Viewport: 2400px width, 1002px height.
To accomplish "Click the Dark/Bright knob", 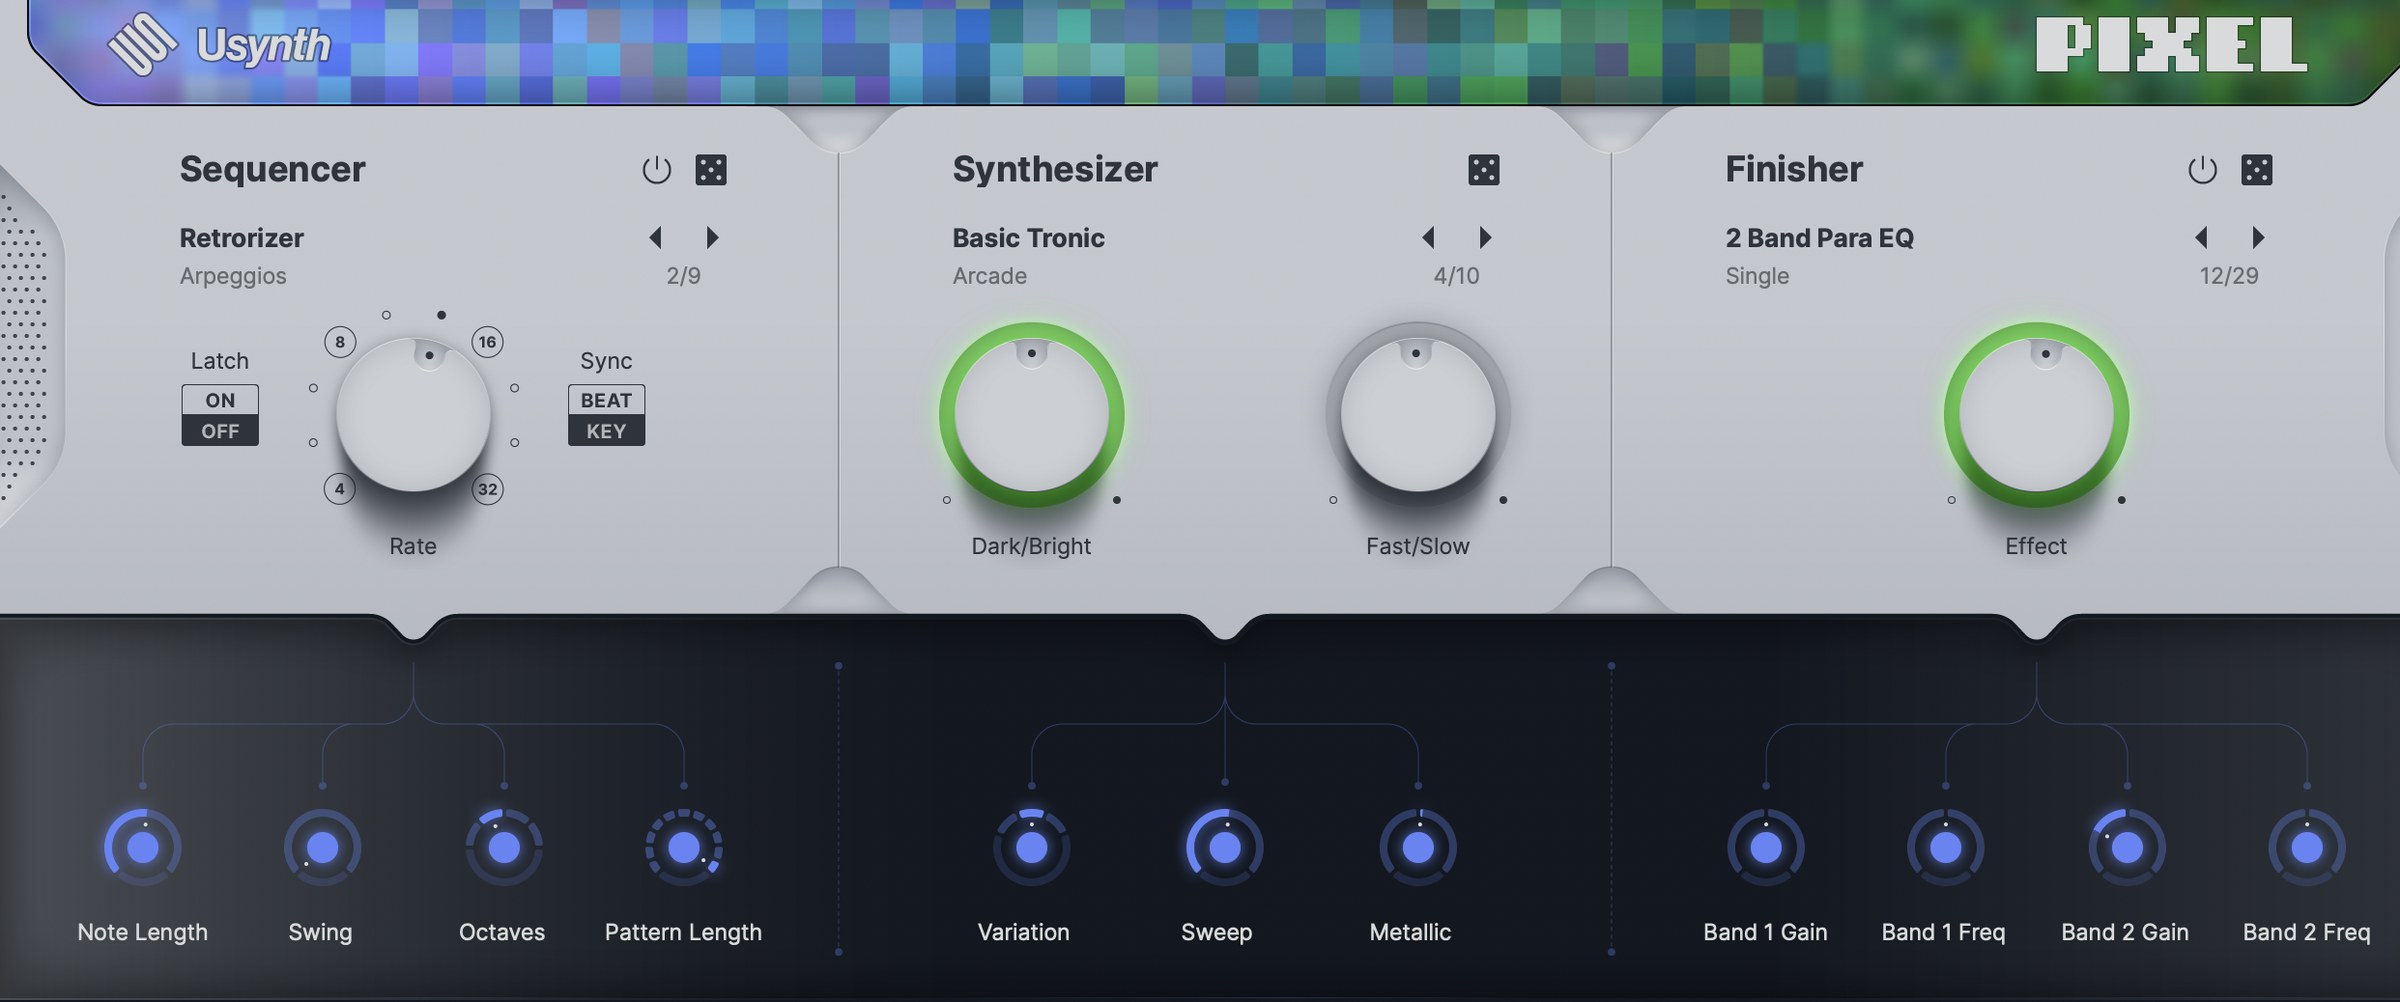I will click(x=1031, y=414).
